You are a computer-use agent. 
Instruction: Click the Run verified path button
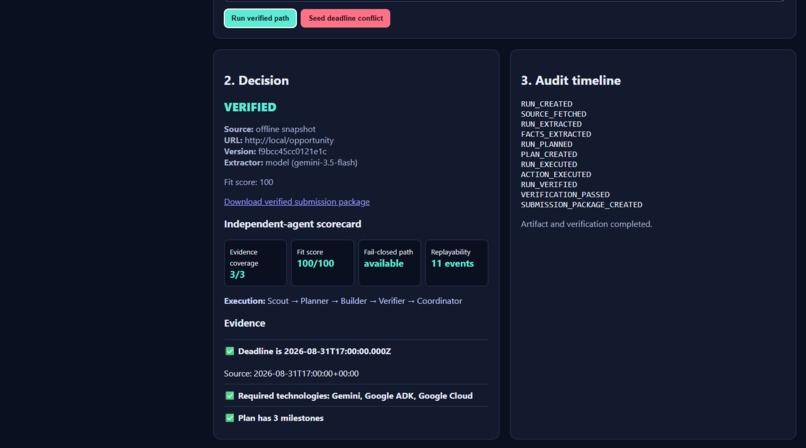point(260,18)
